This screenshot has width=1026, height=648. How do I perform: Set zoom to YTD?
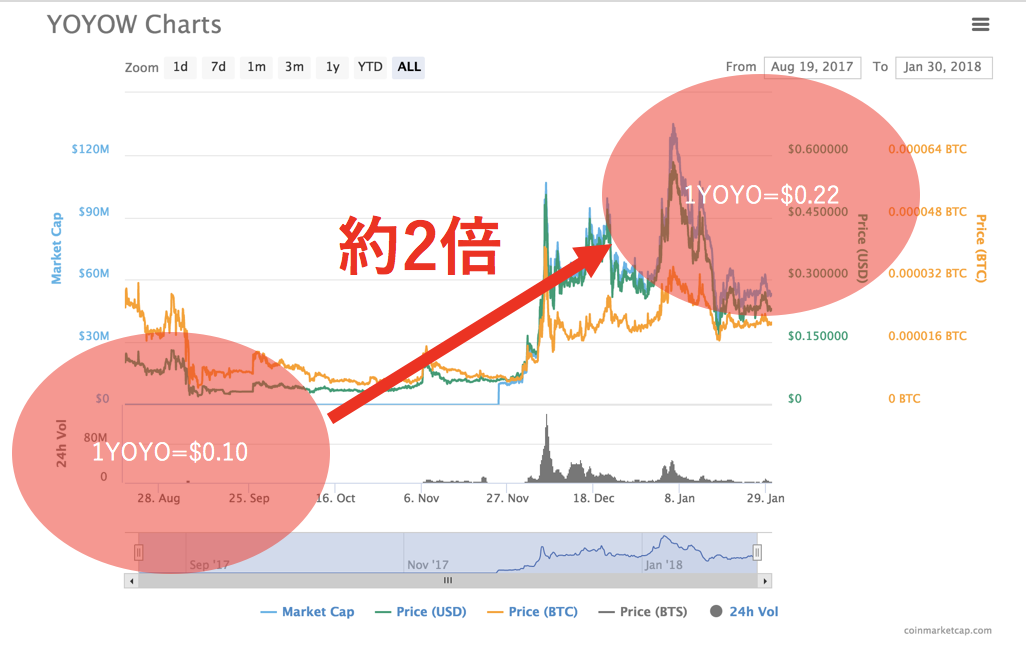tap(370, 67)
